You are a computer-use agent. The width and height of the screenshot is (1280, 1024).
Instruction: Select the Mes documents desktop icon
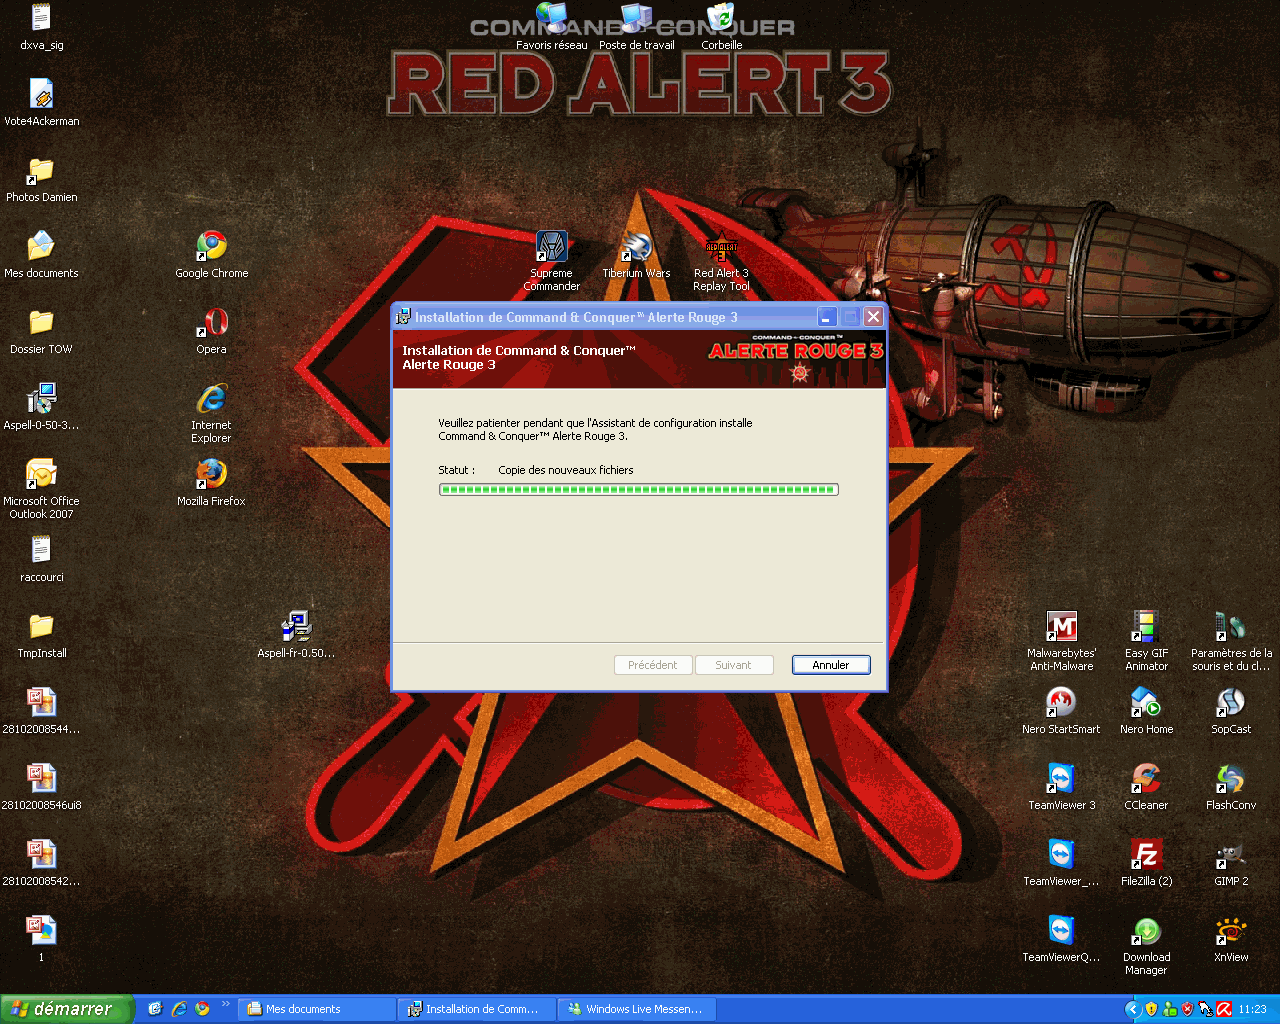pos(41,255)
